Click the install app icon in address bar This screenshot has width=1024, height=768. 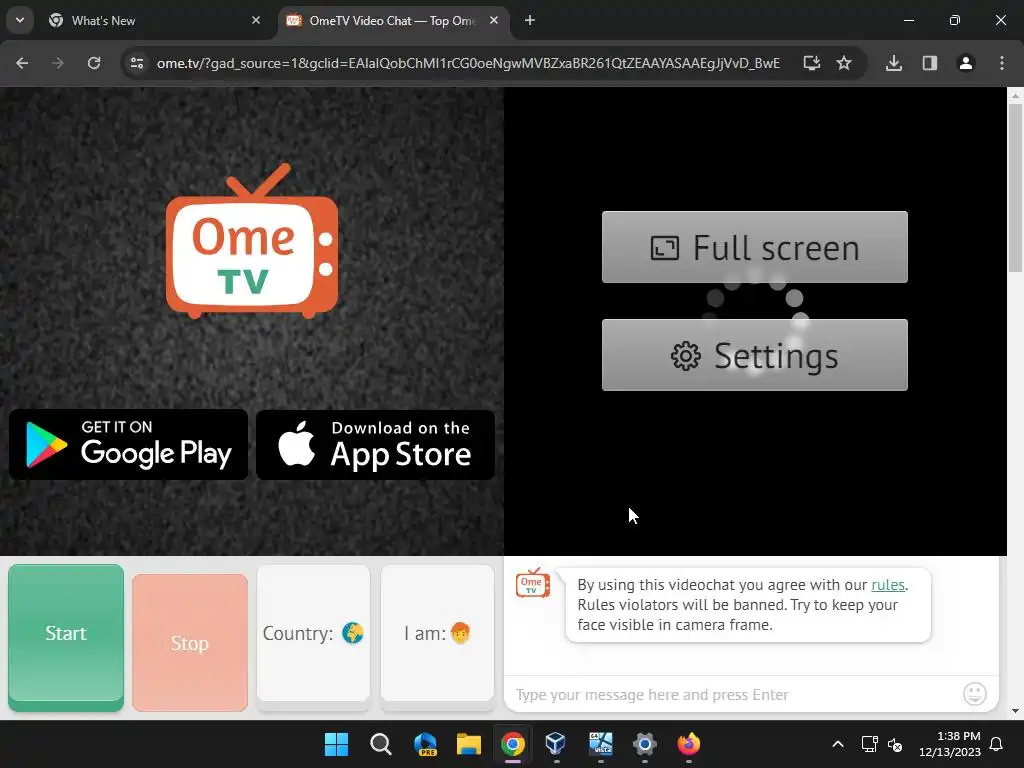(x=812, y=63)
